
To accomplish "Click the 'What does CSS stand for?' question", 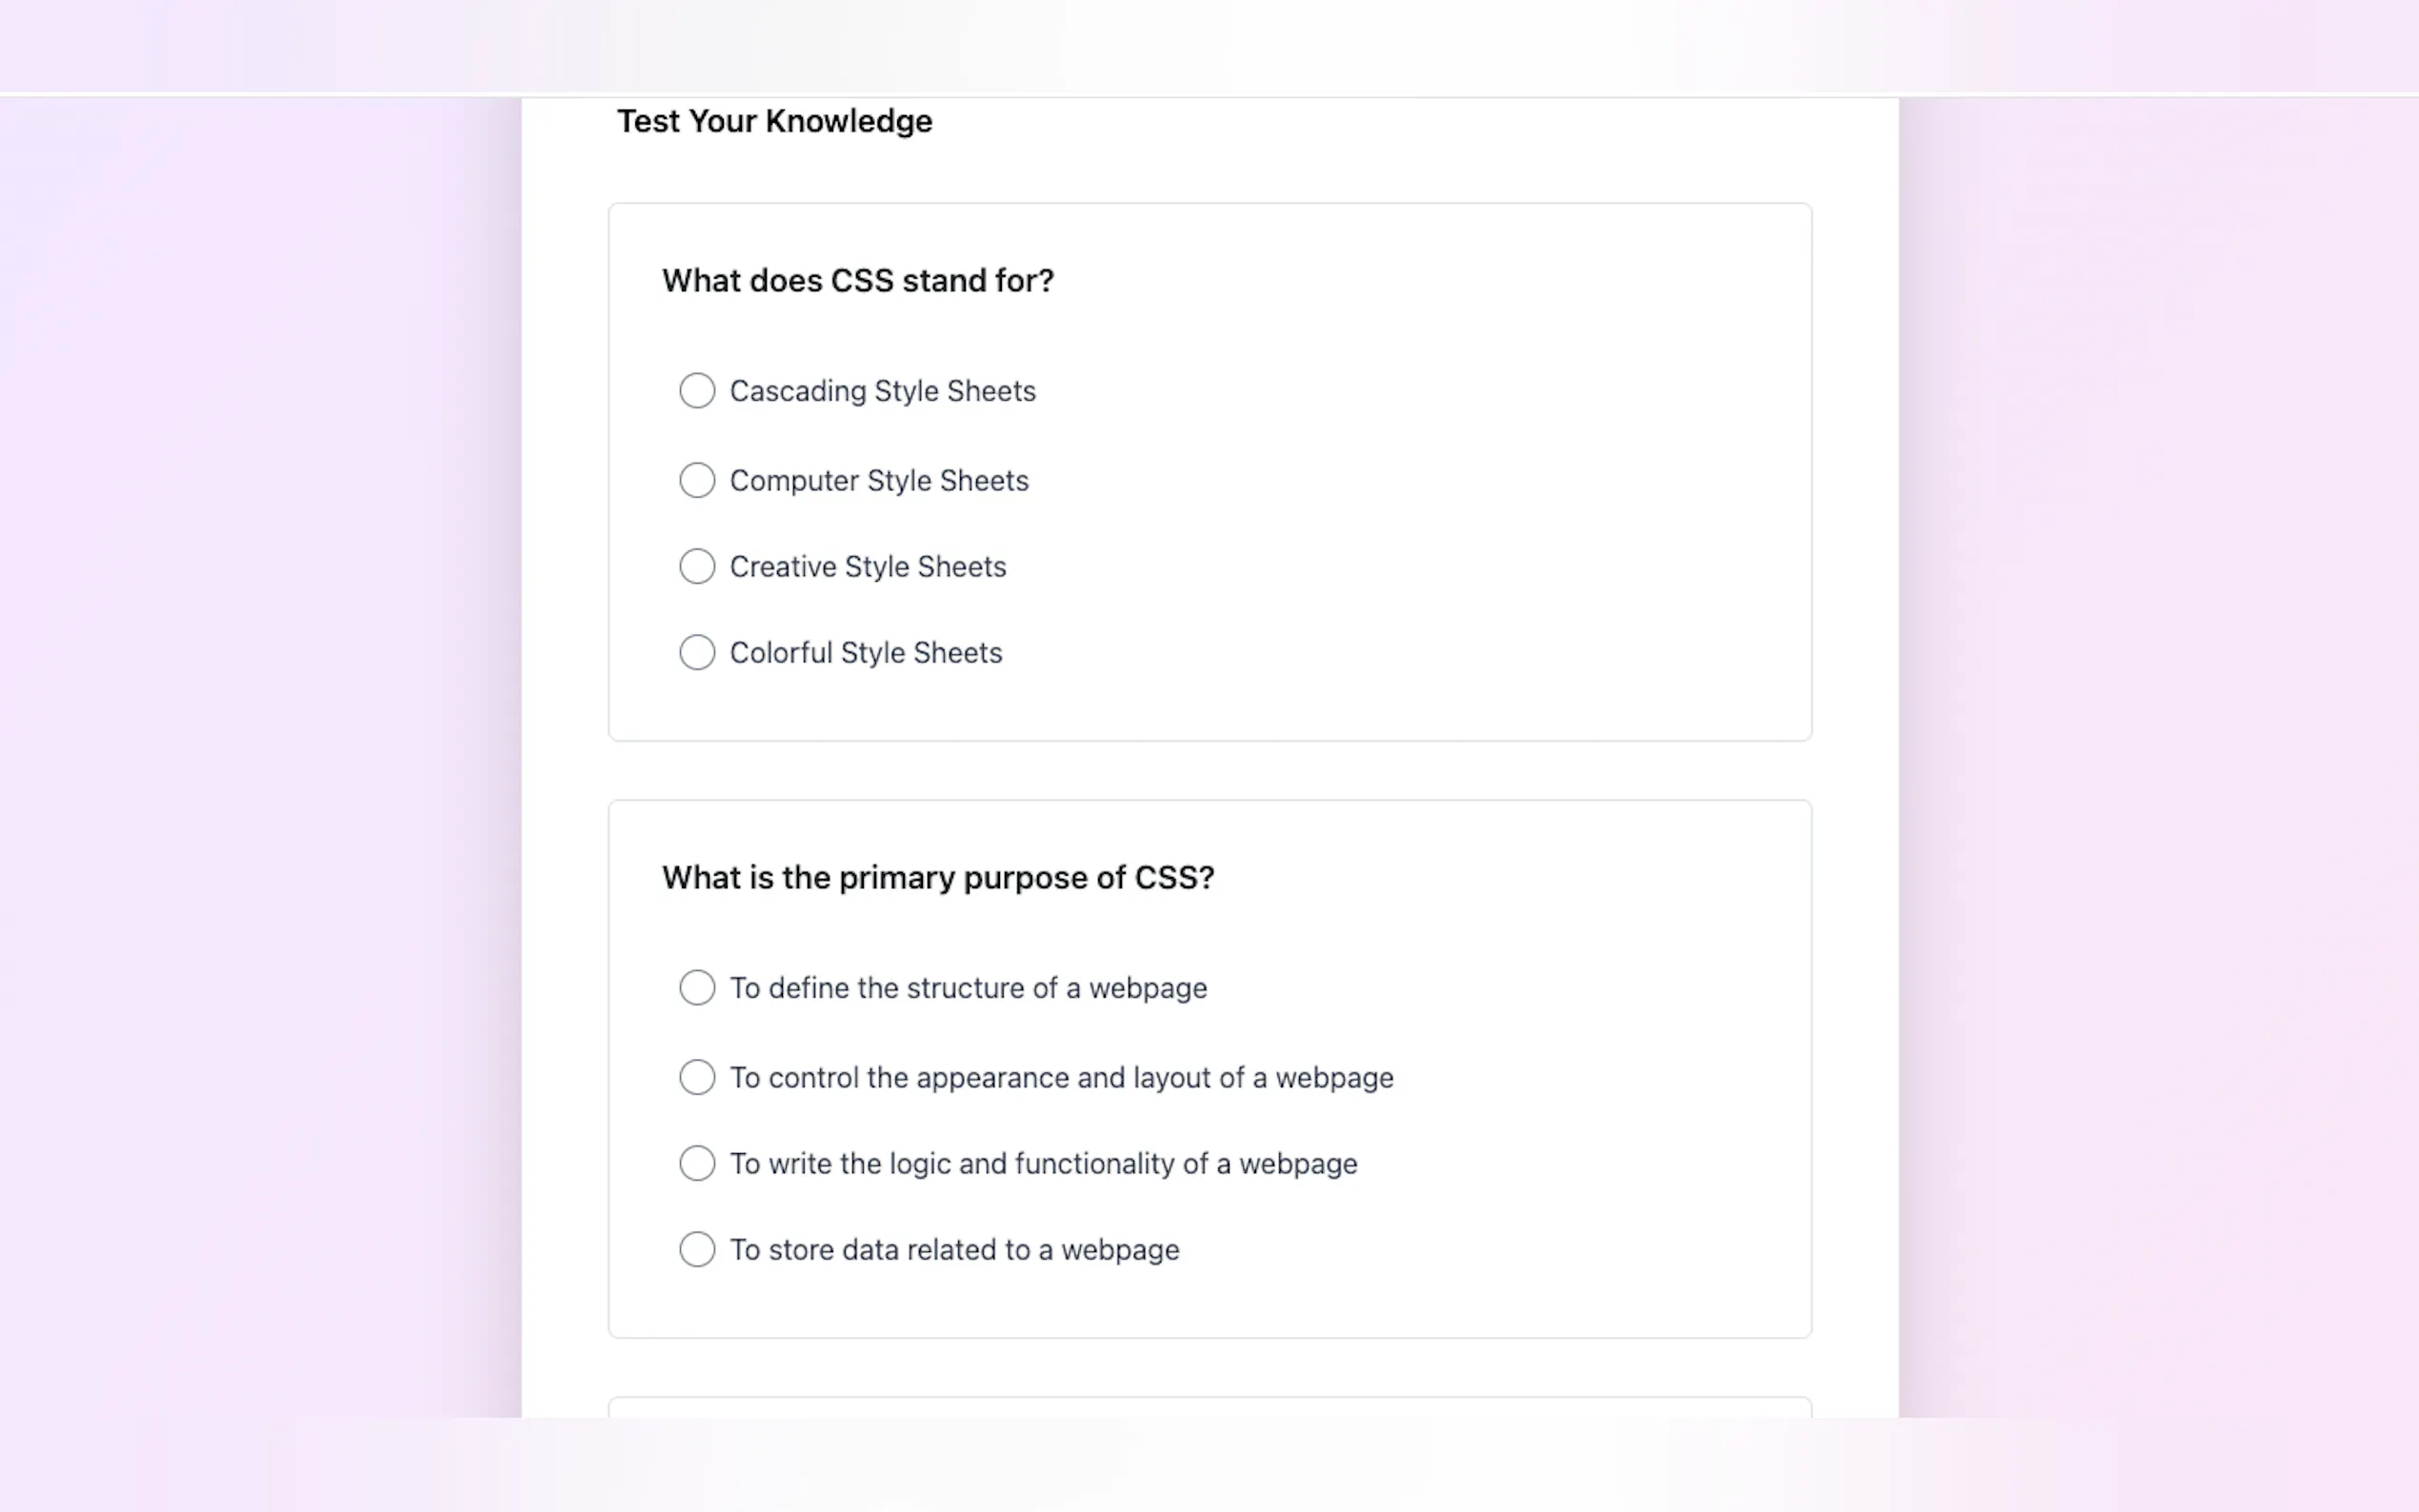I will 857,280.
